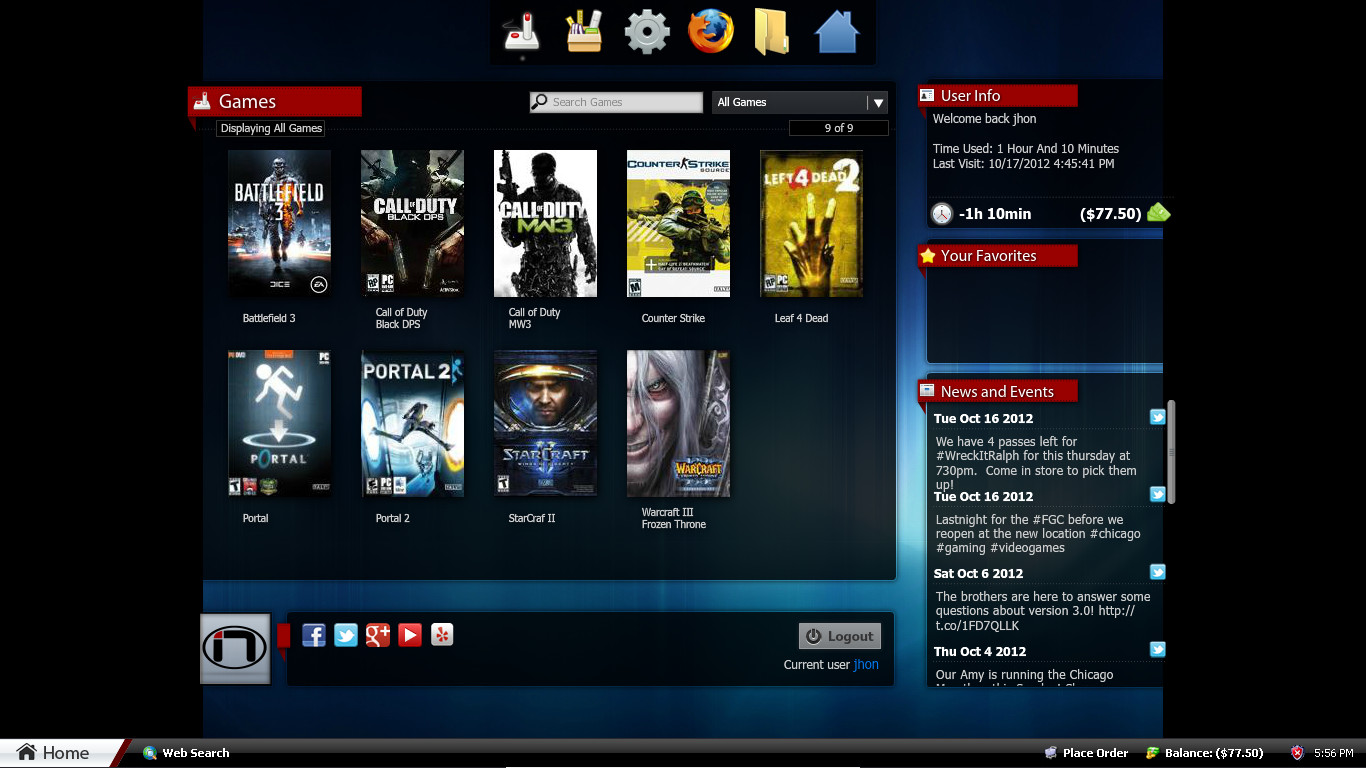This screenshot has width=1366, height=768.
Task: Launch the Firefox browser icon
Action: coord(710,31)
